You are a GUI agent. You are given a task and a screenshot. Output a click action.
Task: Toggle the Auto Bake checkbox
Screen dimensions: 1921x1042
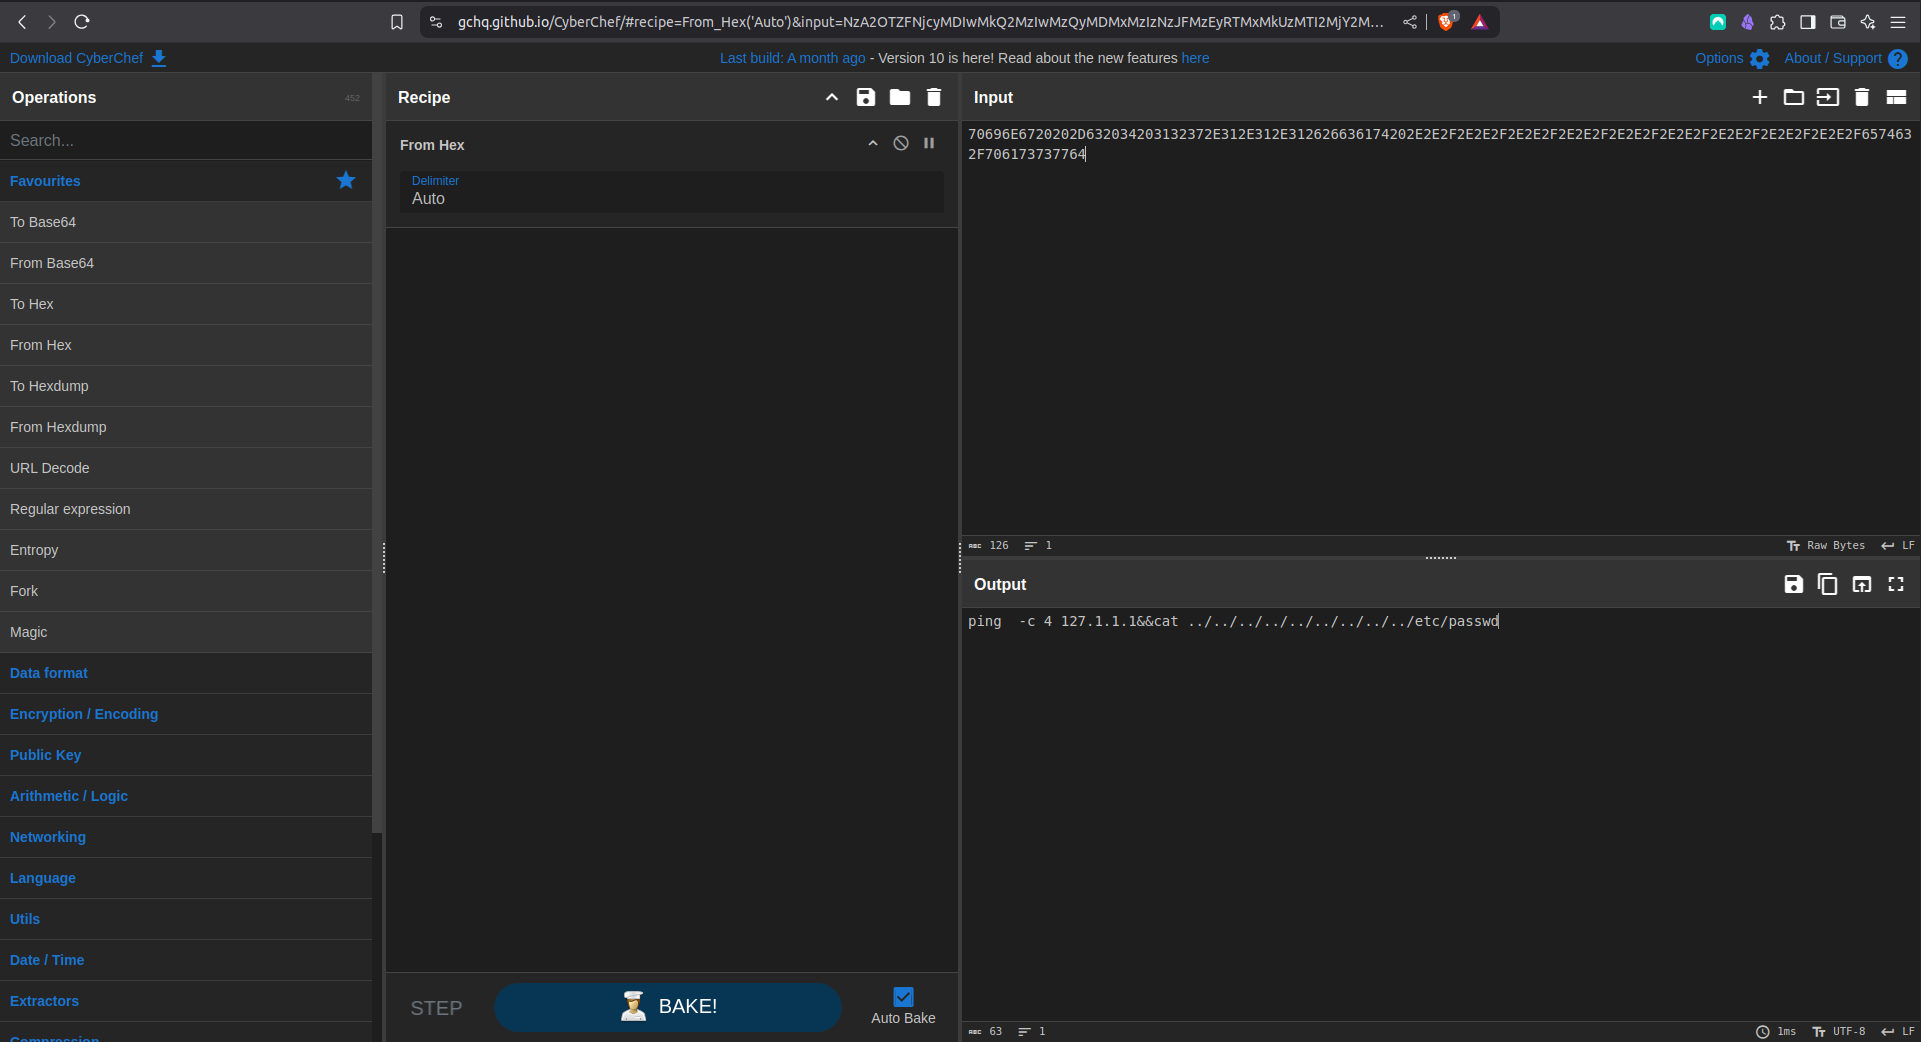coord(903,997)
